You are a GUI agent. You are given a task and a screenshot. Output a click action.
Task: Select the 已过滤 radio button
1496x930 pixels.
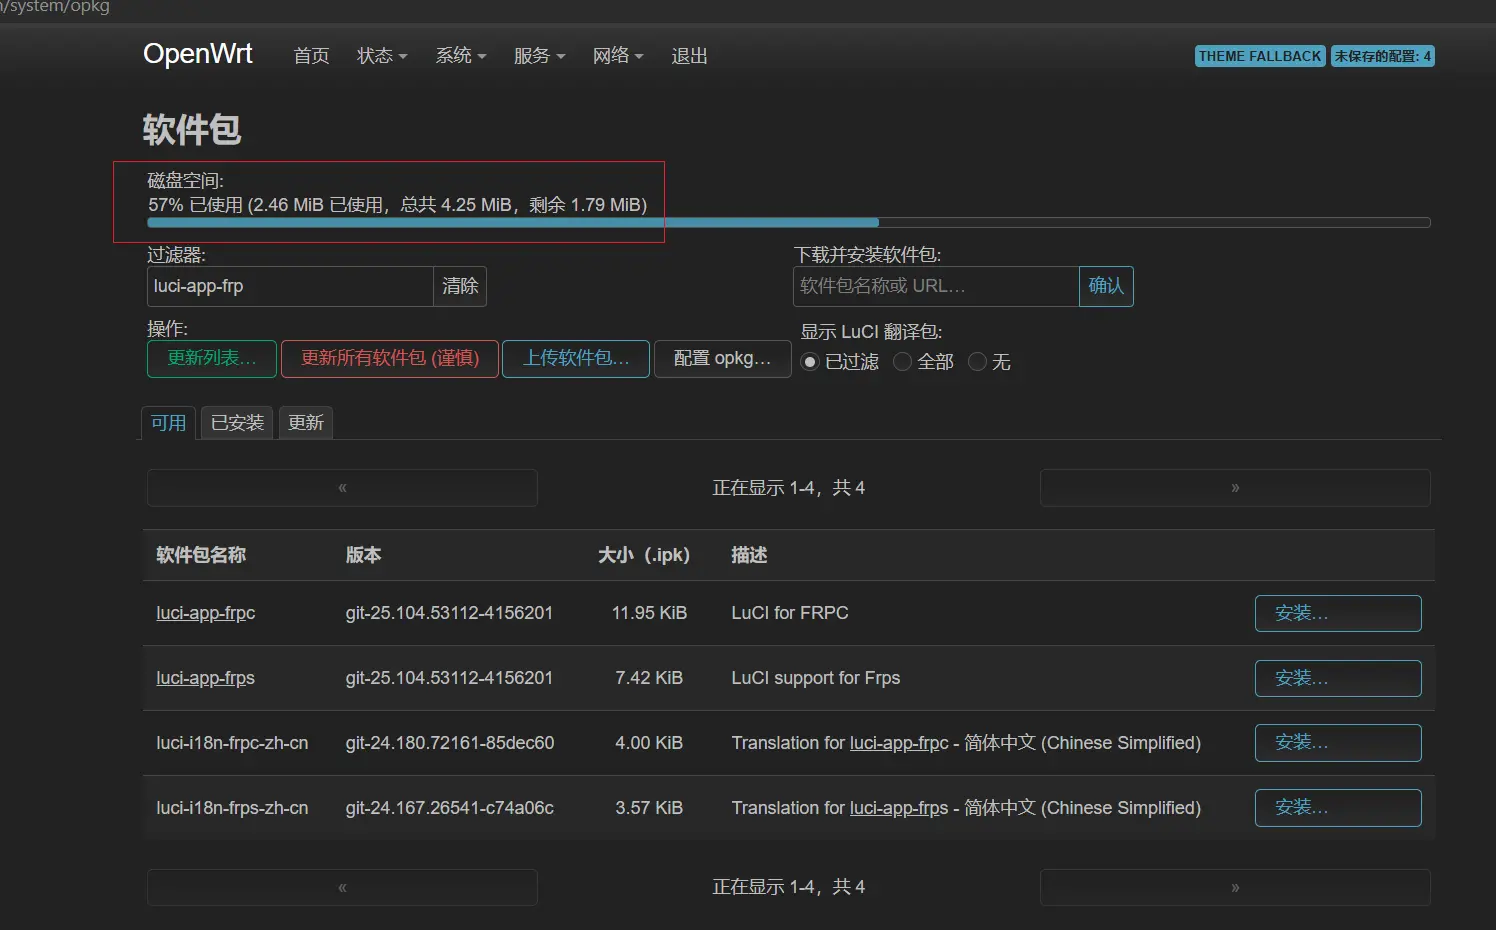pyautogui.click(x=810, y=362)
